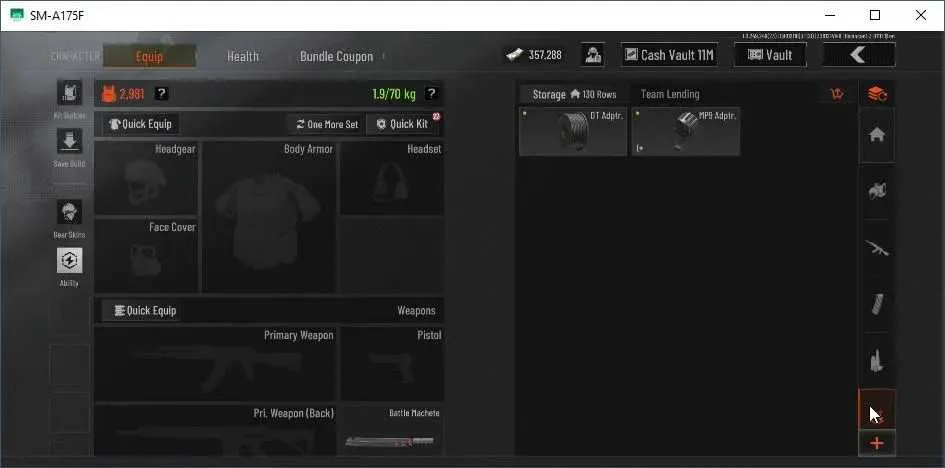Select the Battle Machete slot

tap(392, 430)
